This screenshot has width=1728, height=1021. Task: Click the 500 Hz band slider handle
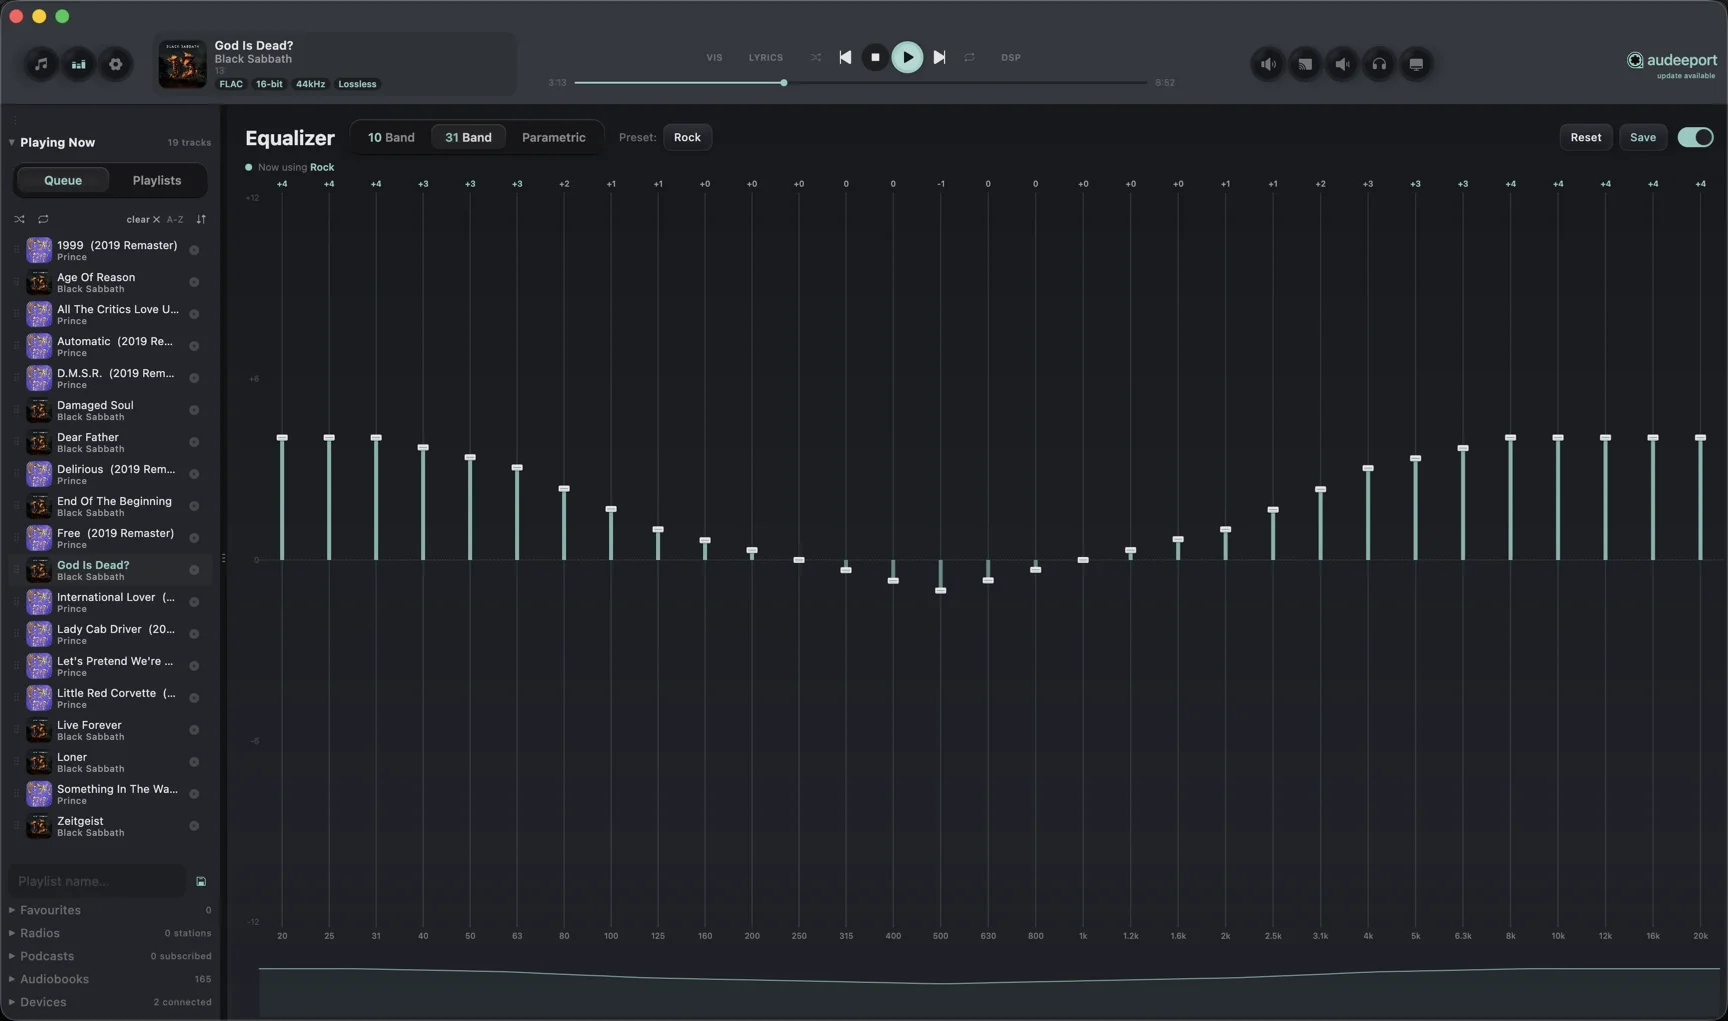pyautogui.click(x=940, y=591)
